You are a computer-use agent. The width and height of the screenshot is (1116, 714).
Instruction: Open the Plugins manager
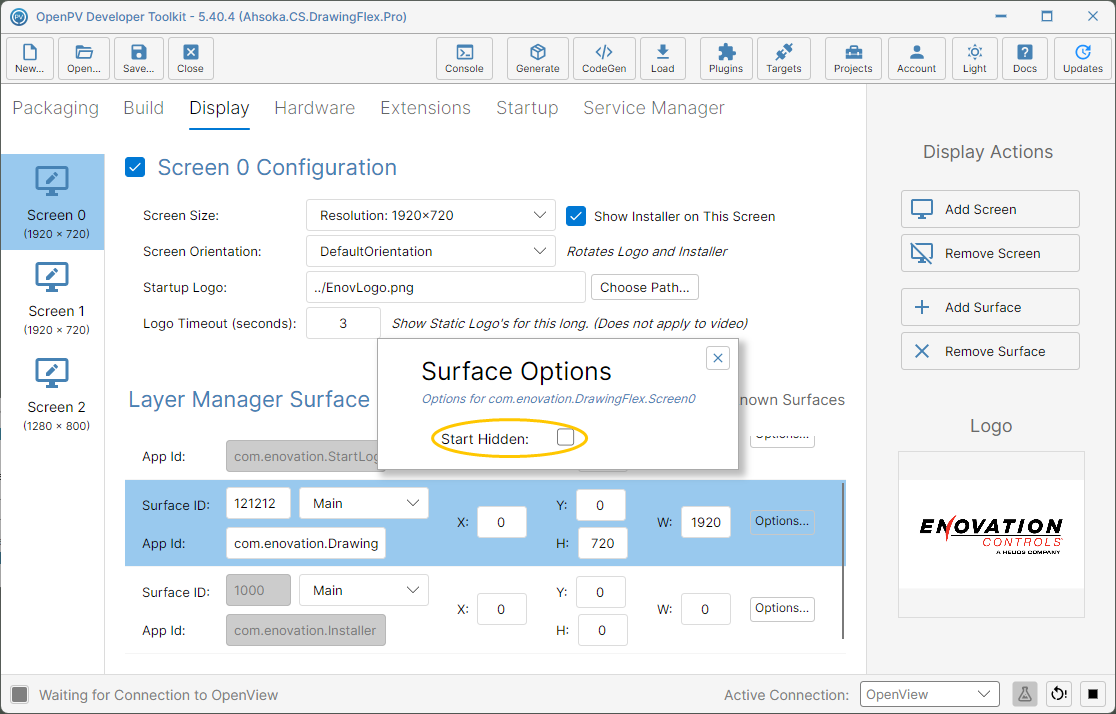tap(726, 58)
